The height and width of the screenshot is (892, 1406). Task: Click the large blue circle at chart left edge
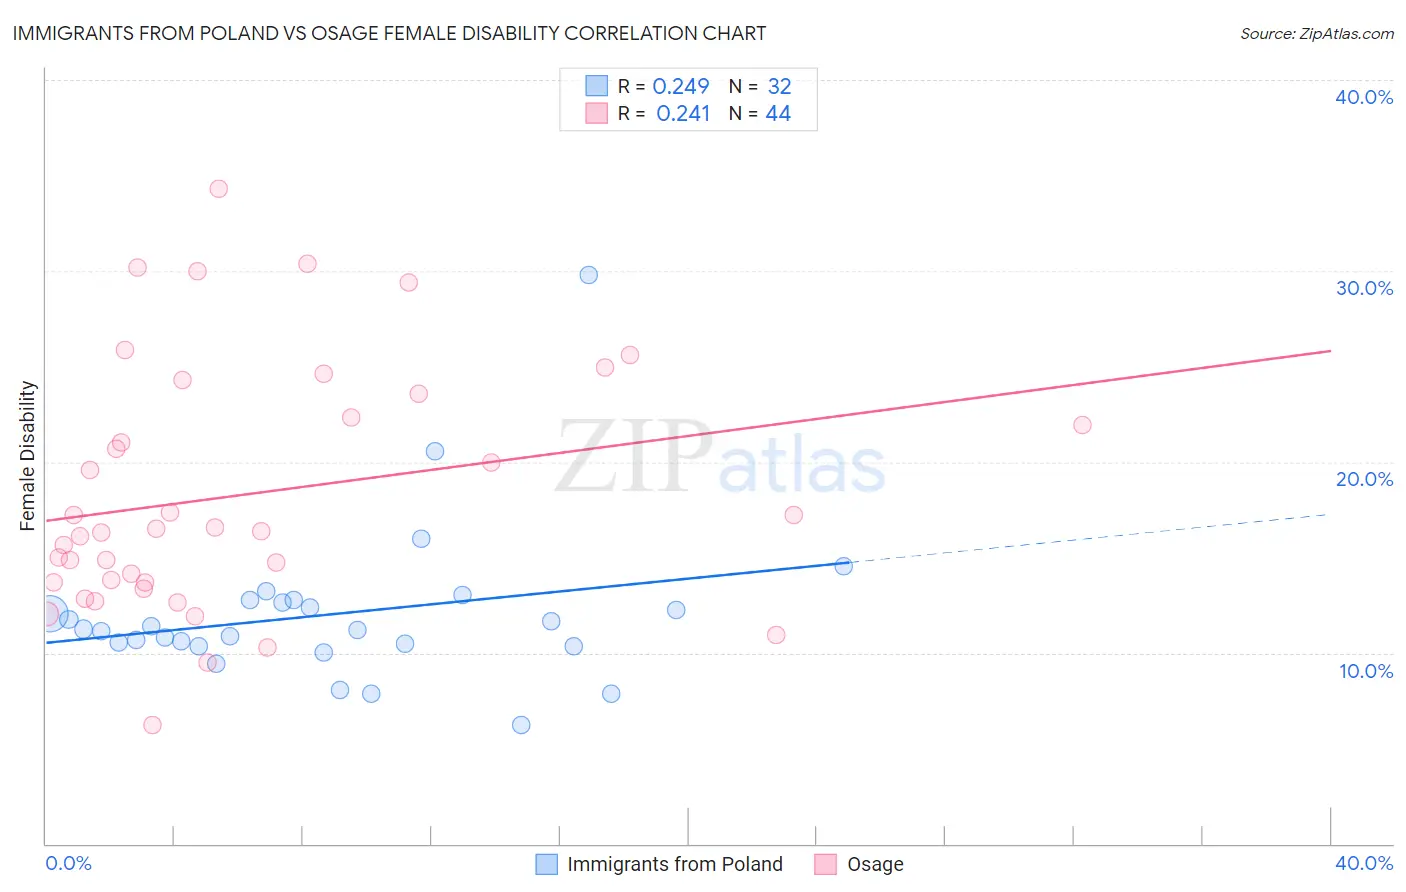coord(49,613)
